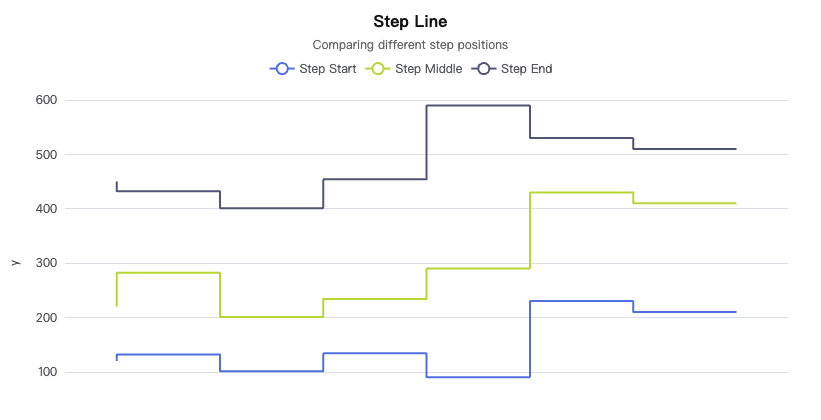Click the 400 y-axis label

pyautogui.click(x=47, y=209)
